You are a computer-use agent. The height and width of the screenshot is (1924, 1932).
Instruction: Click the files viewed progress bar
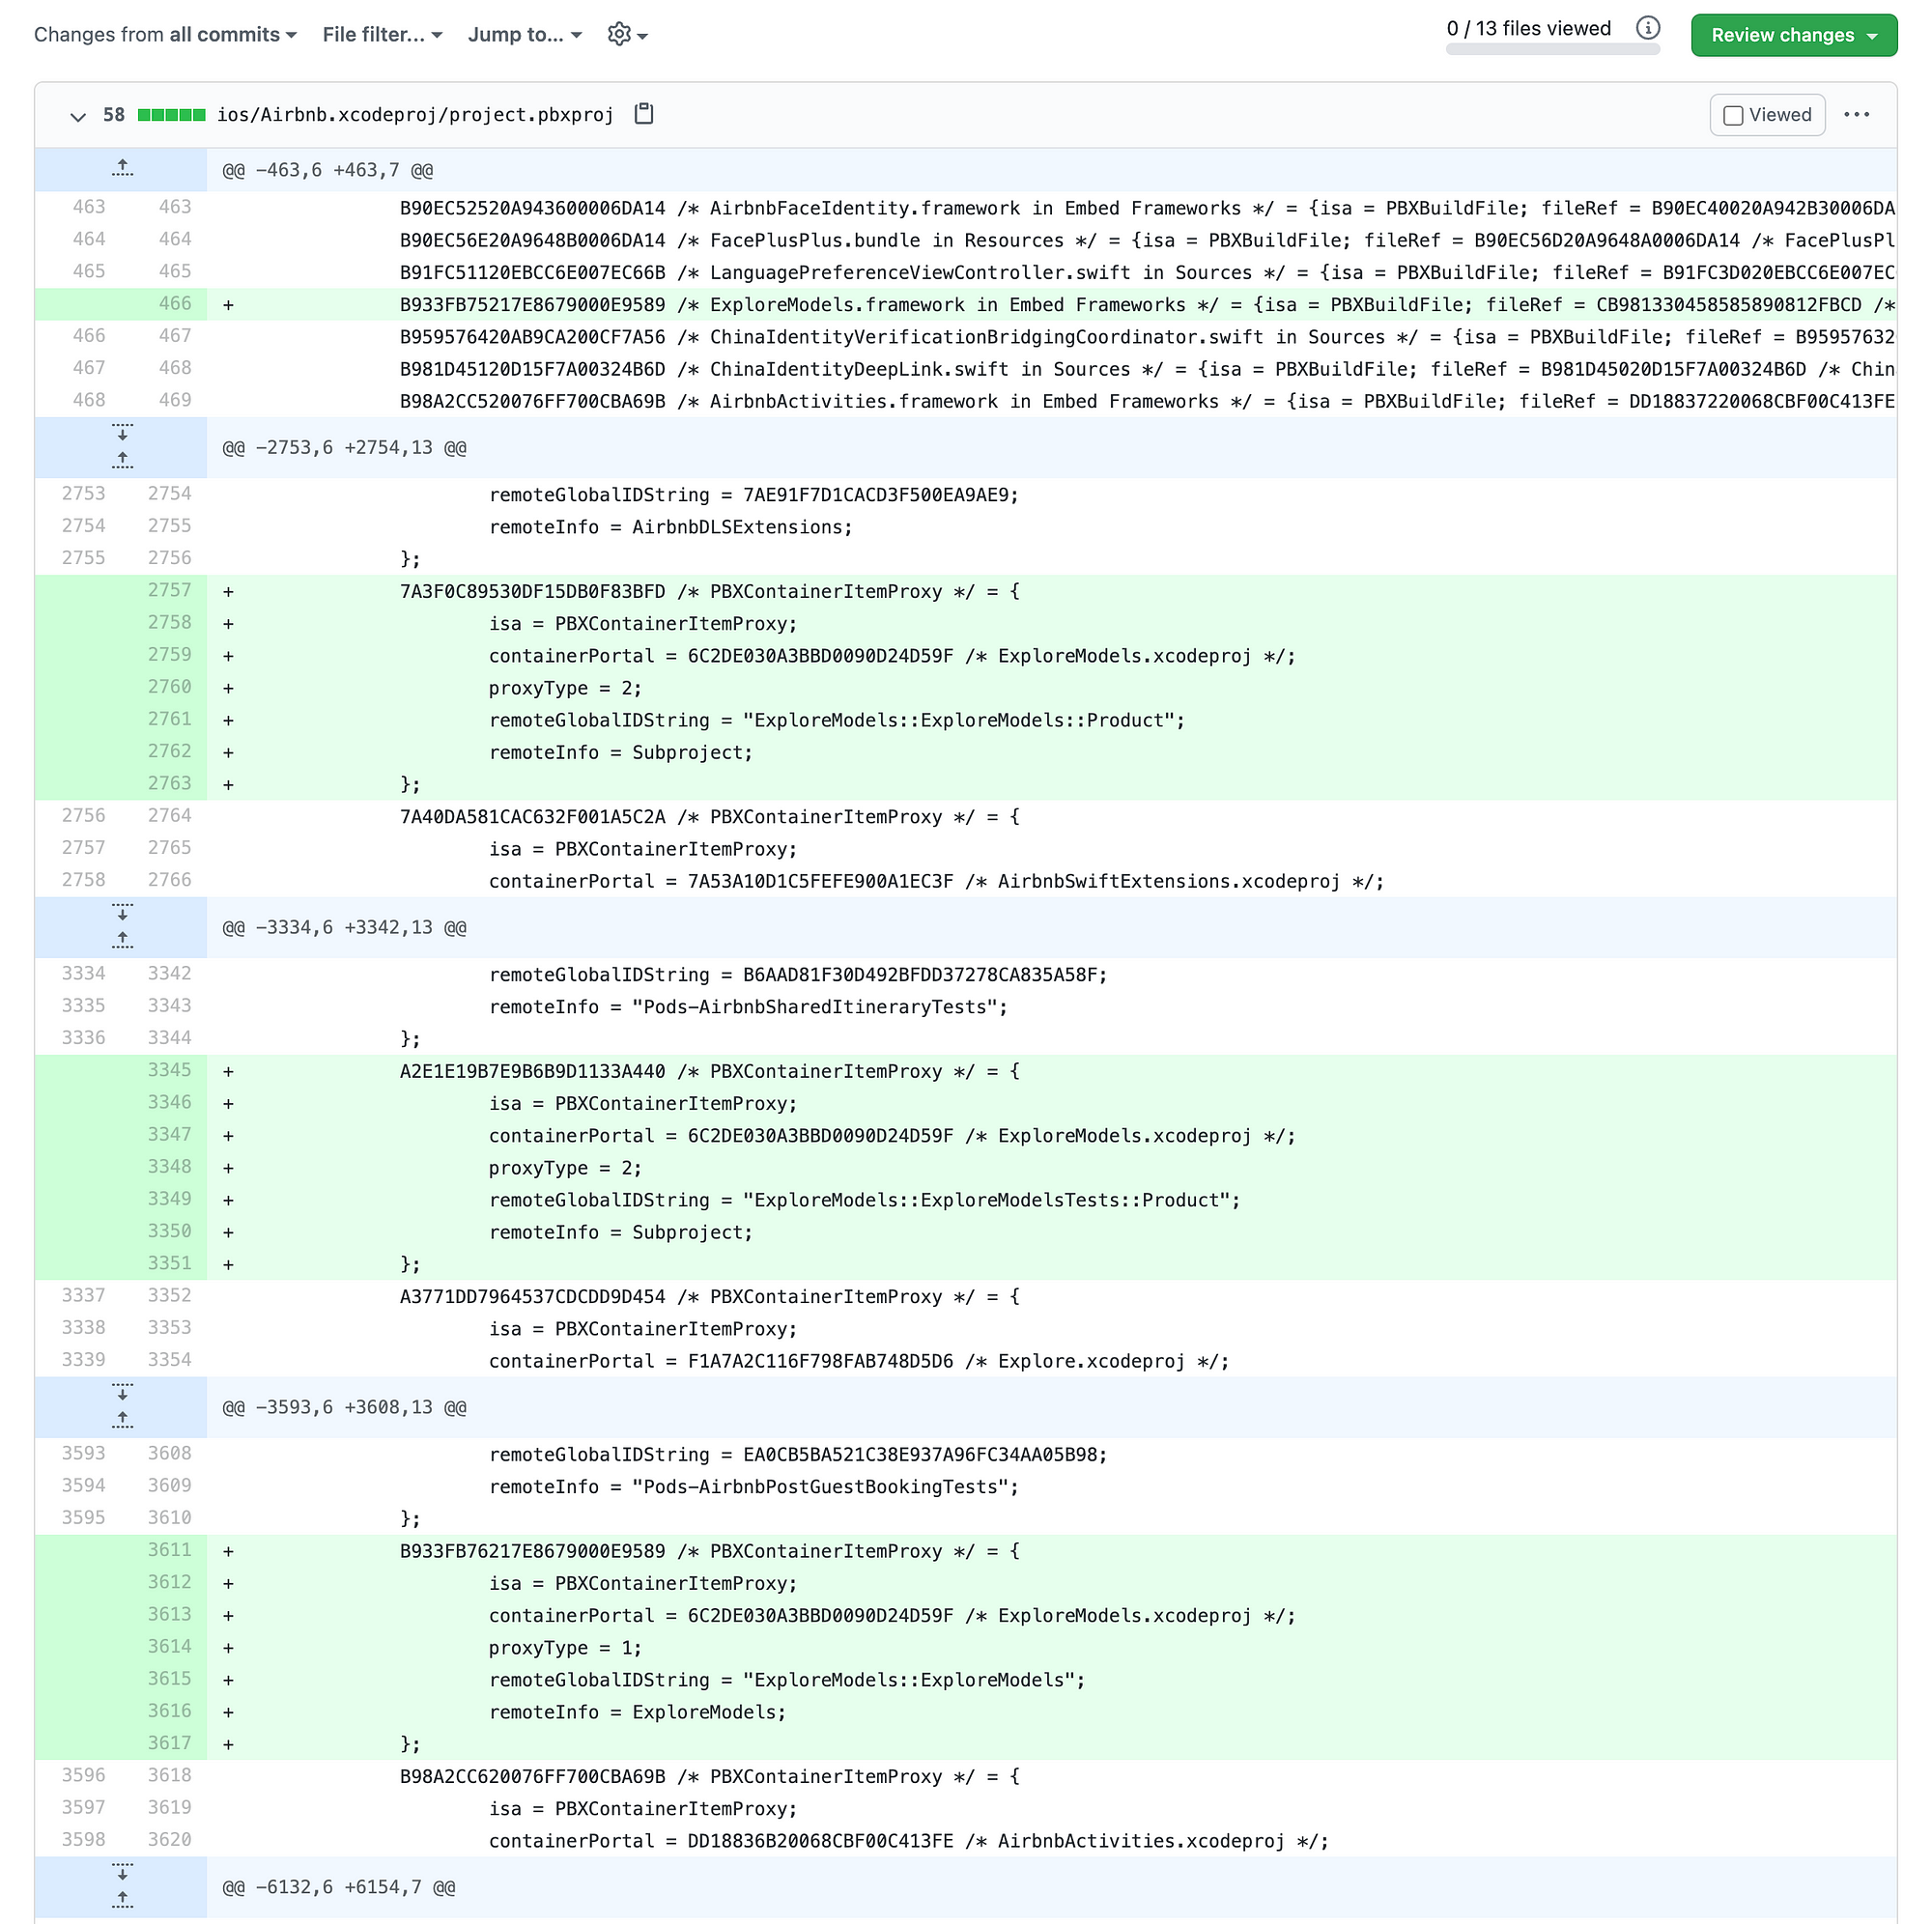click(1552, 49)
